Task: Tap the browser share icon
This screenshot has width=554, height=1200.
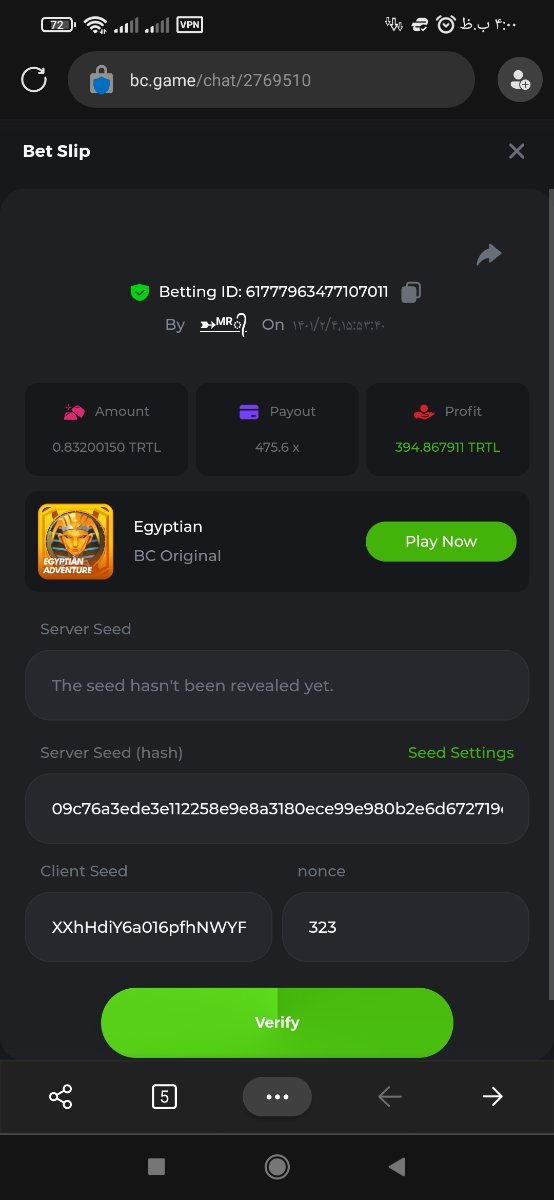Action: [61, 1097]
